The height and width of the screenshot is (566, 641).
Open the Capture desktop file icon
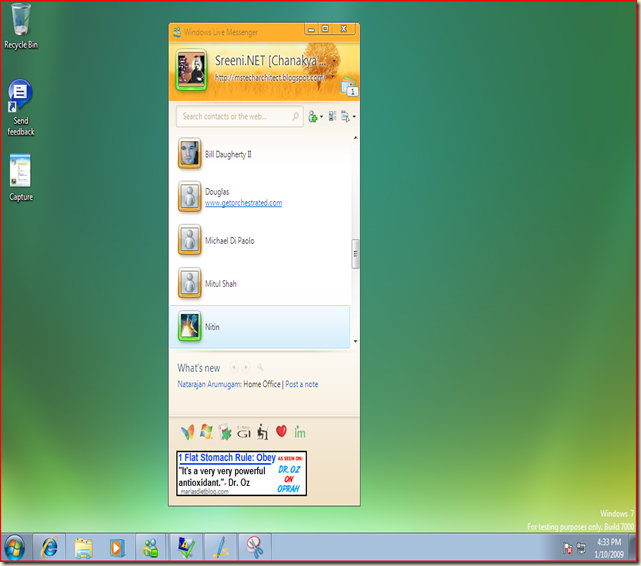coord(20,178)
